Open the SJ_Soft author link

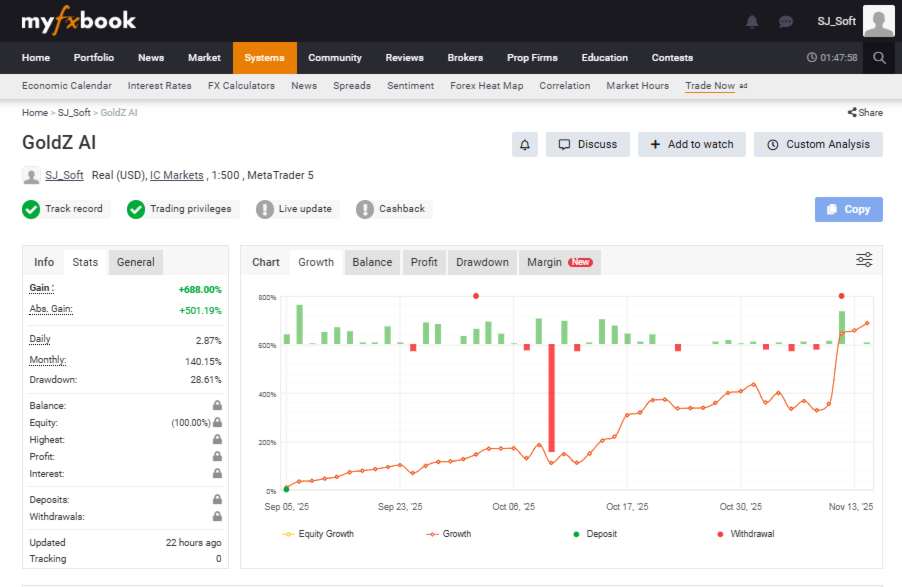[64, 175]
